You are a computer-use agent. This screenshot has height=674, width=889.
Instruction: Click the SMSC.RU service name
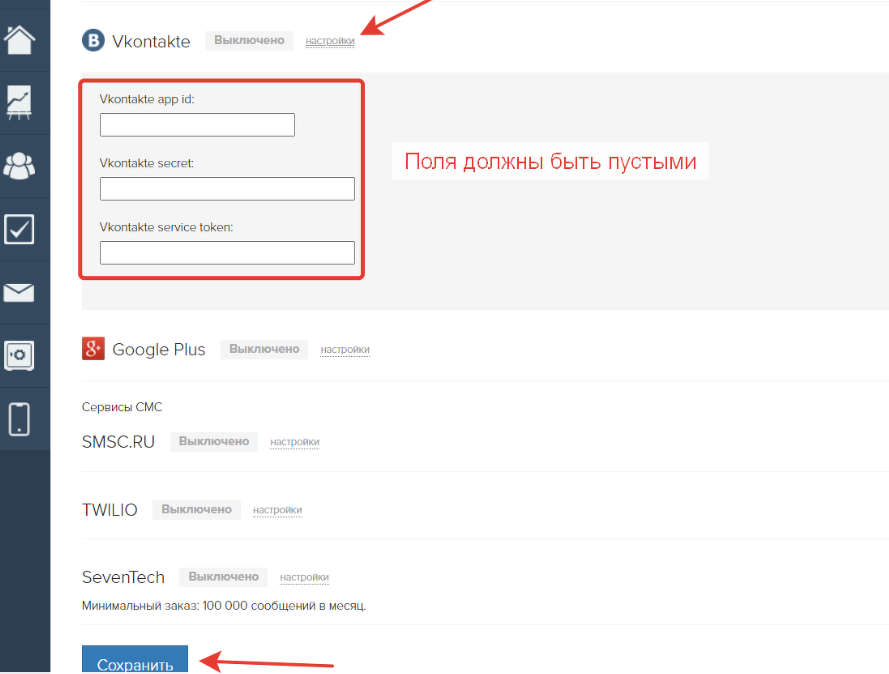point(118,442)
